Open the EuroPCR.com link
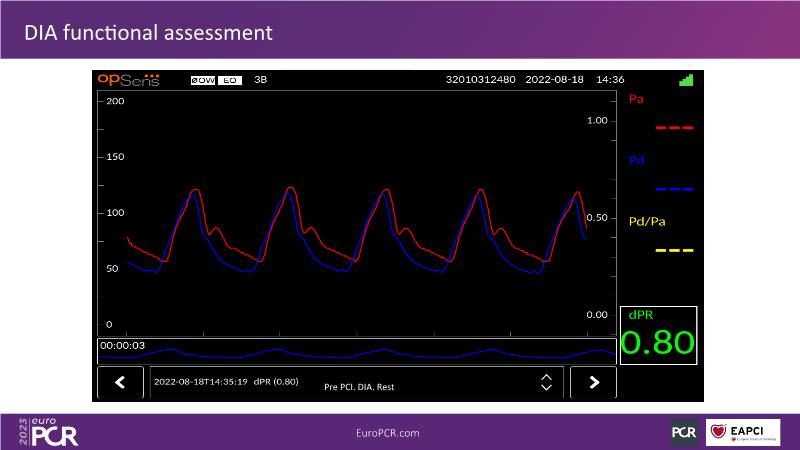The image size is (800, 450). click(x=387, y=432)
